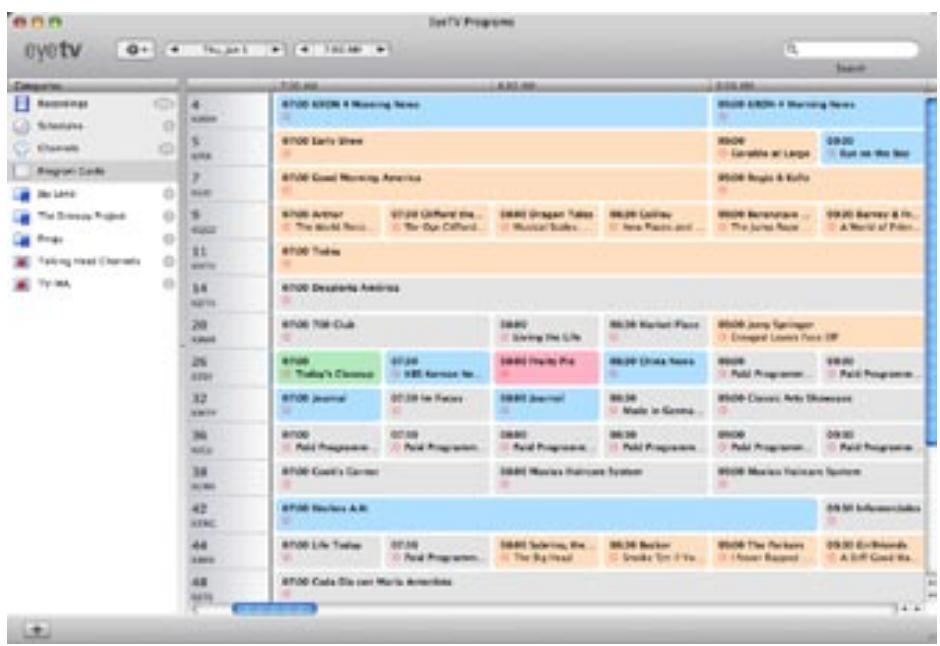Click the time field showing 7:00 AM
The height and width of the screenshot is (646, 940).
tap(343, 50)
